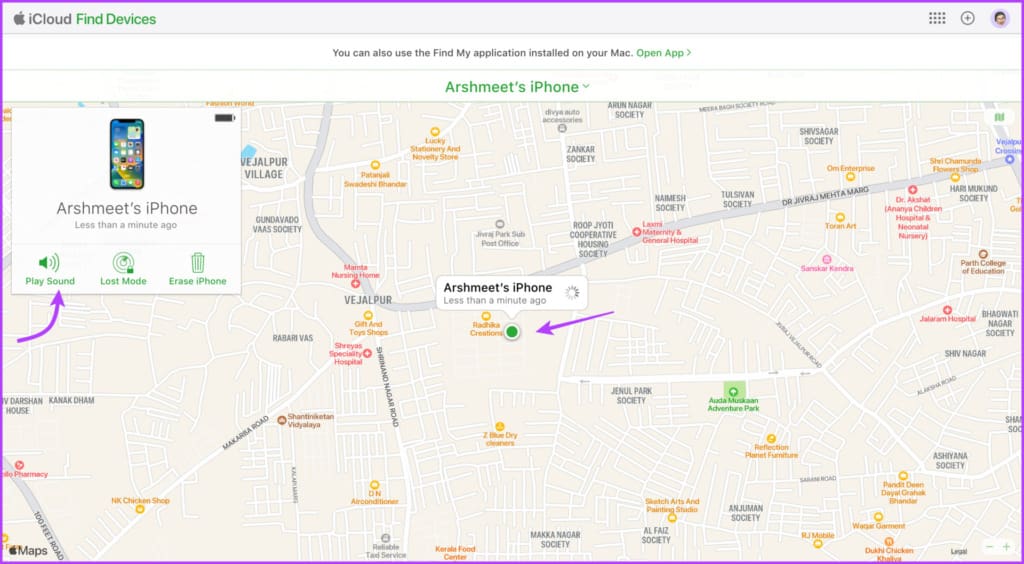Switch map view with the map mode icon
1024x564 pixels.
[999, 118]
